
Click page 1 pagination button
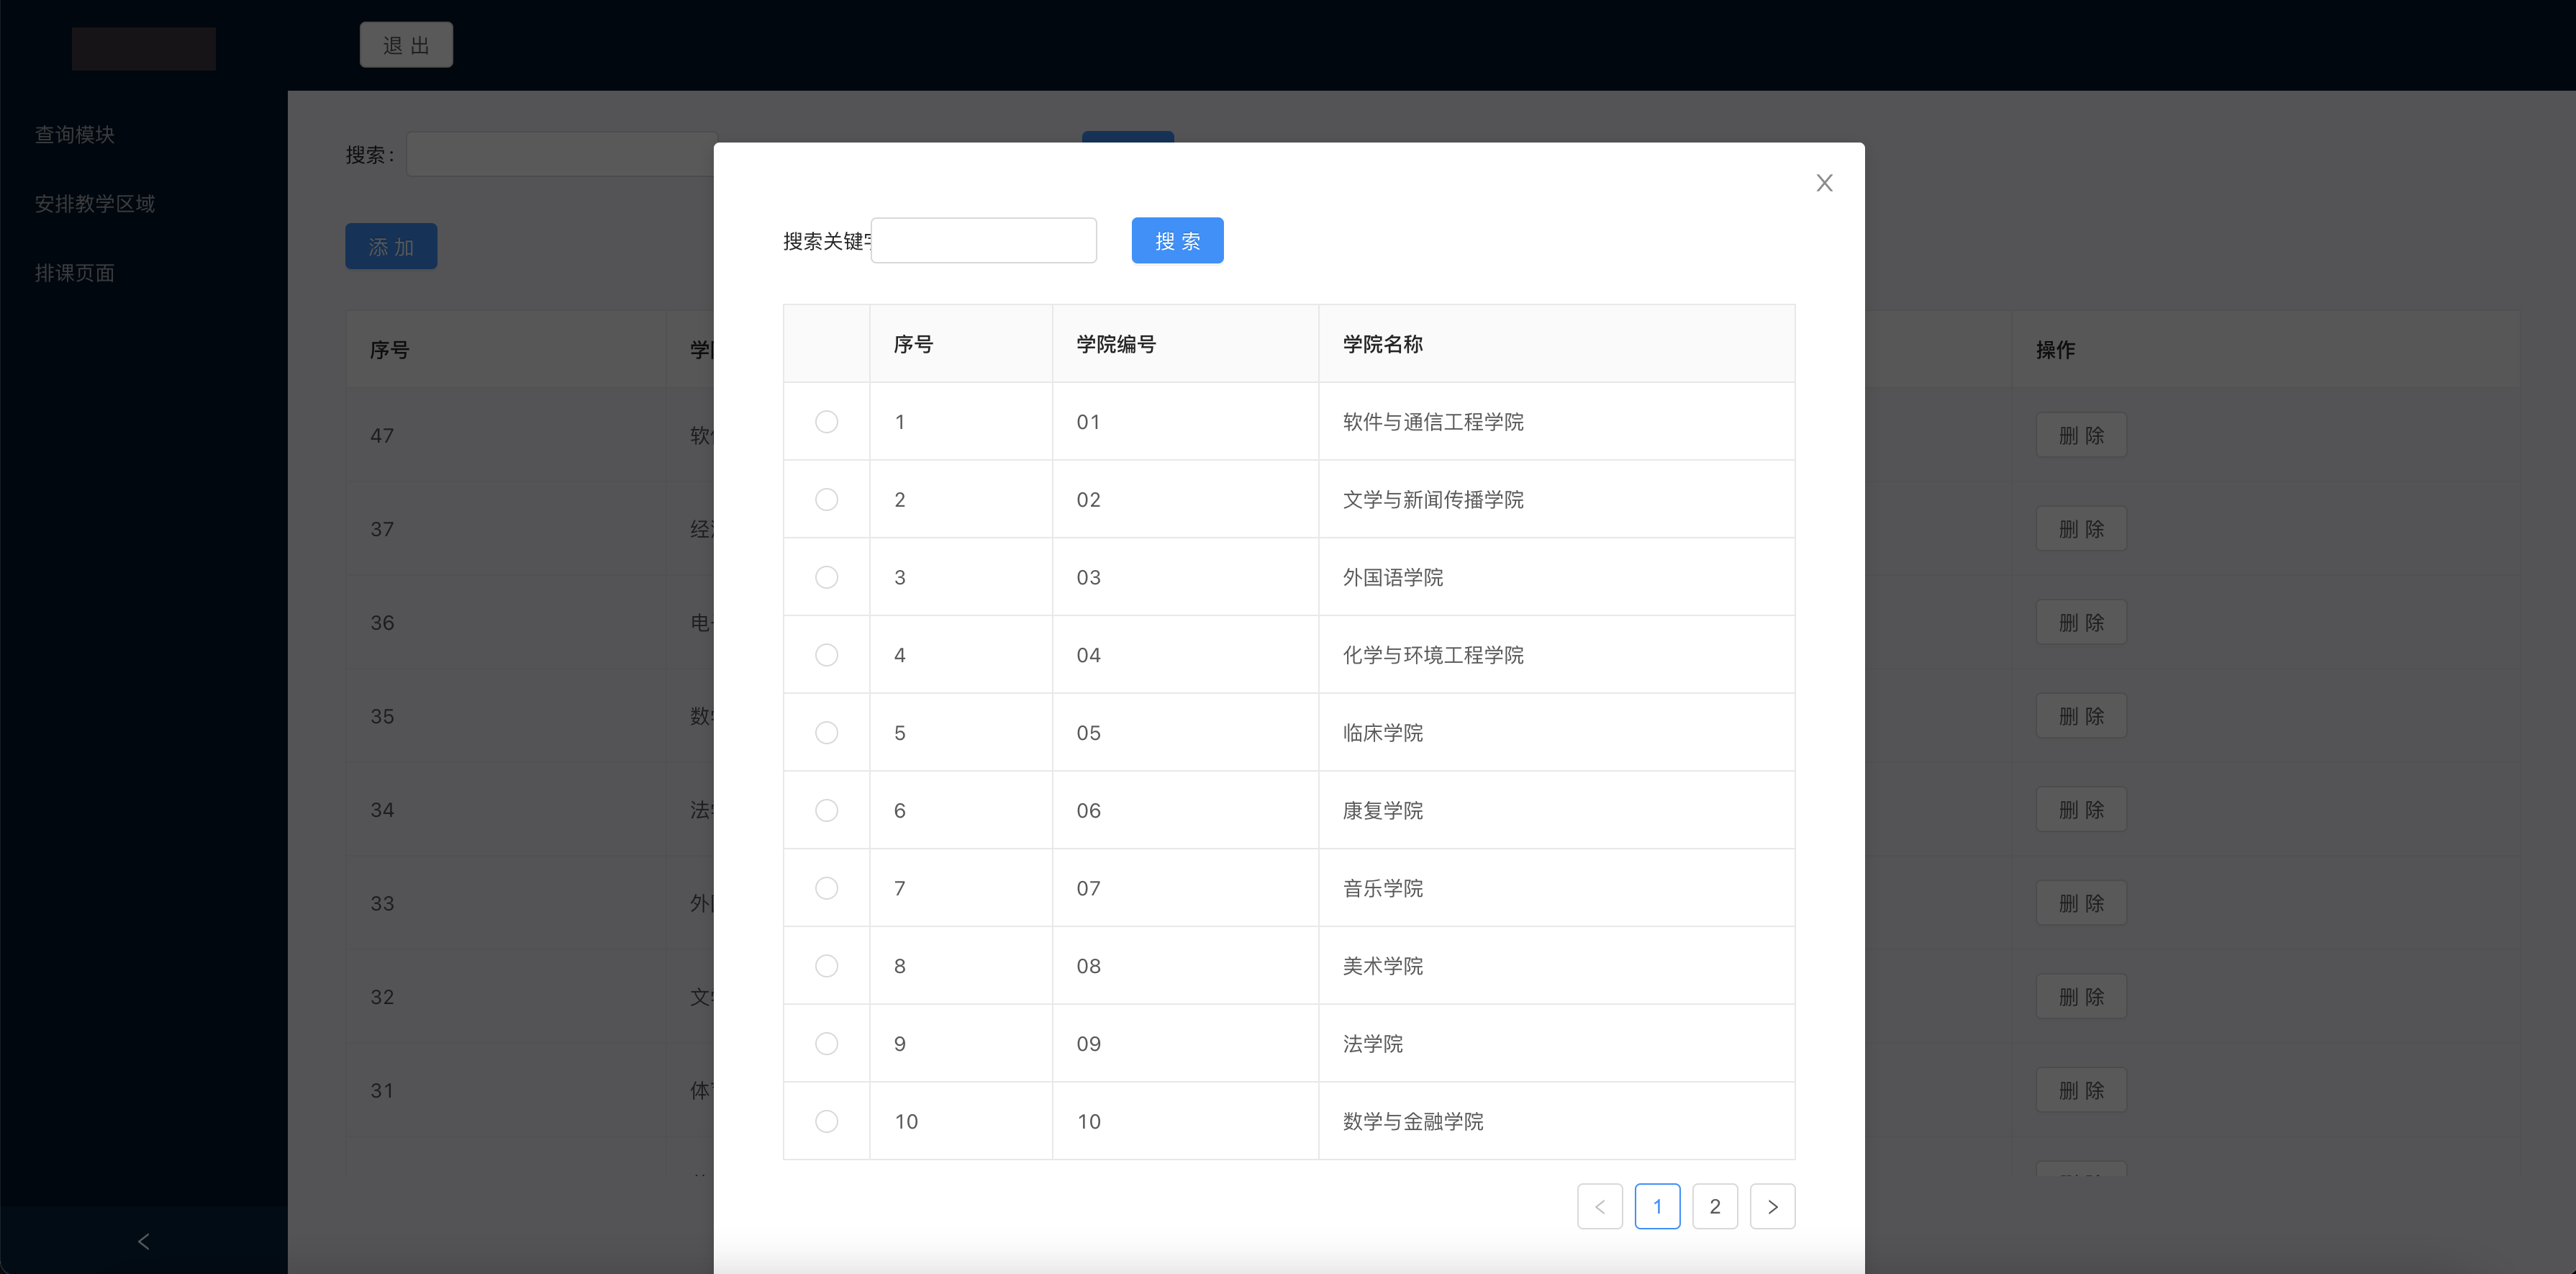[x=1657, y=1206]
